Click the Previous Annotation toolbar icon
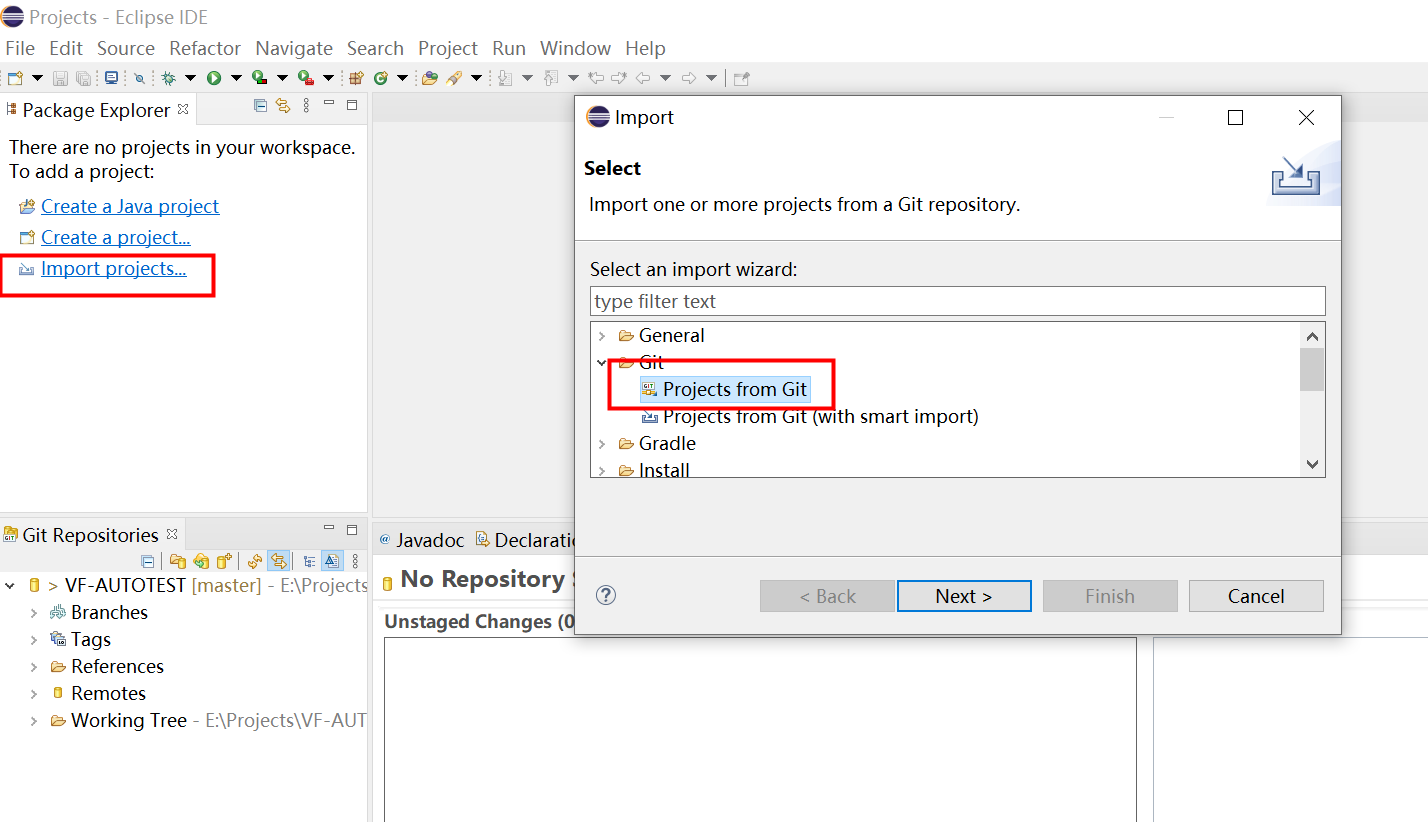The width and height of the screenshot is (1428, 822). click(x=550, y=78)
